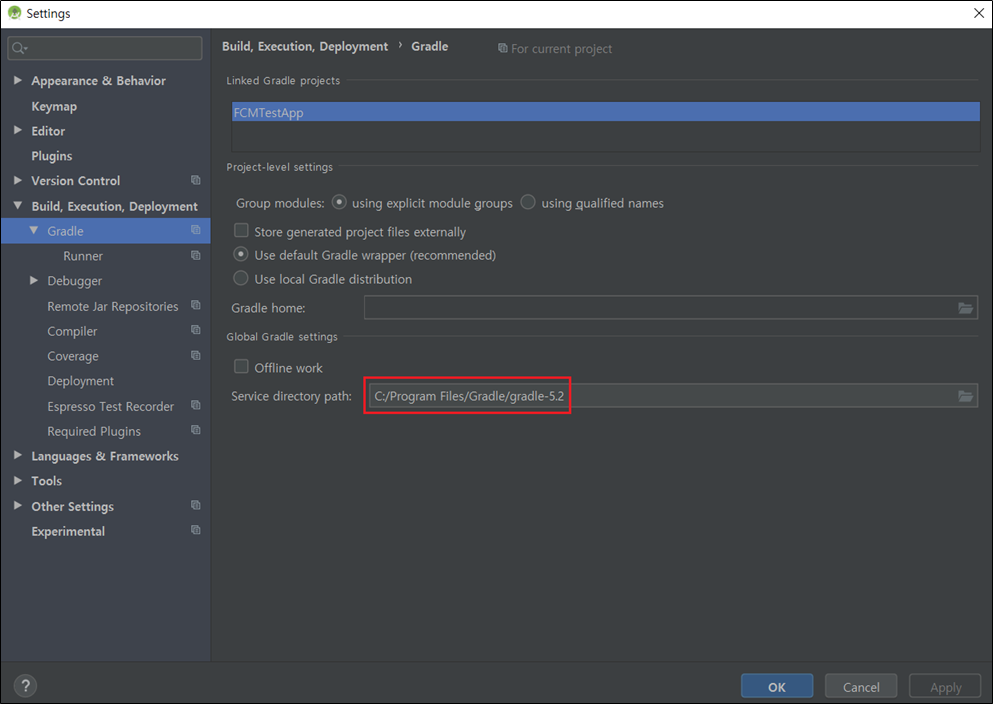Collapse the Gradle tree node arrow
Viewport: 993px width, 704px height.
click(34, 230)
